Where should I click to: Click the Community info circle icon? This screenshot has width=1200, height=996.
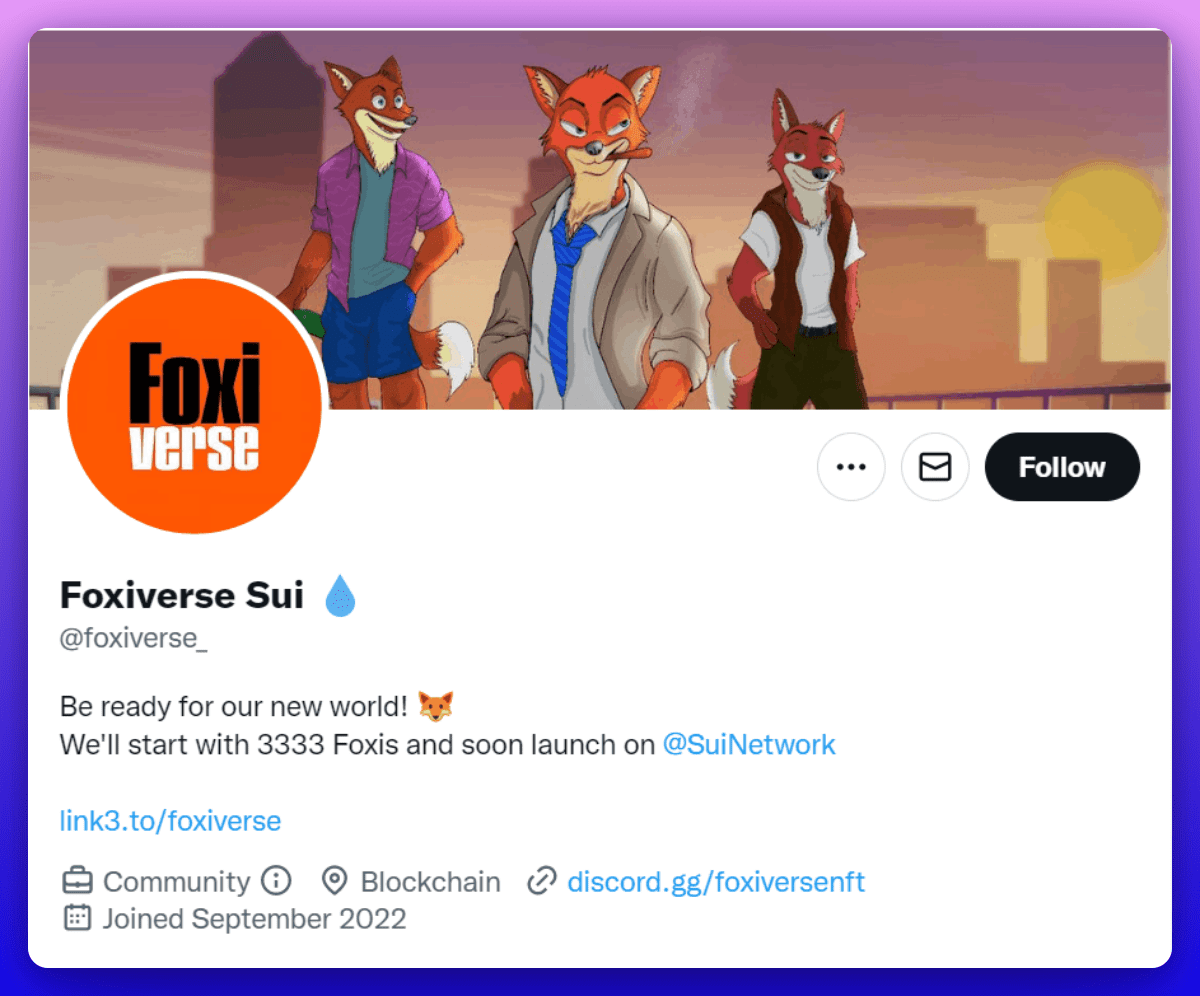(x=276, y=881)
